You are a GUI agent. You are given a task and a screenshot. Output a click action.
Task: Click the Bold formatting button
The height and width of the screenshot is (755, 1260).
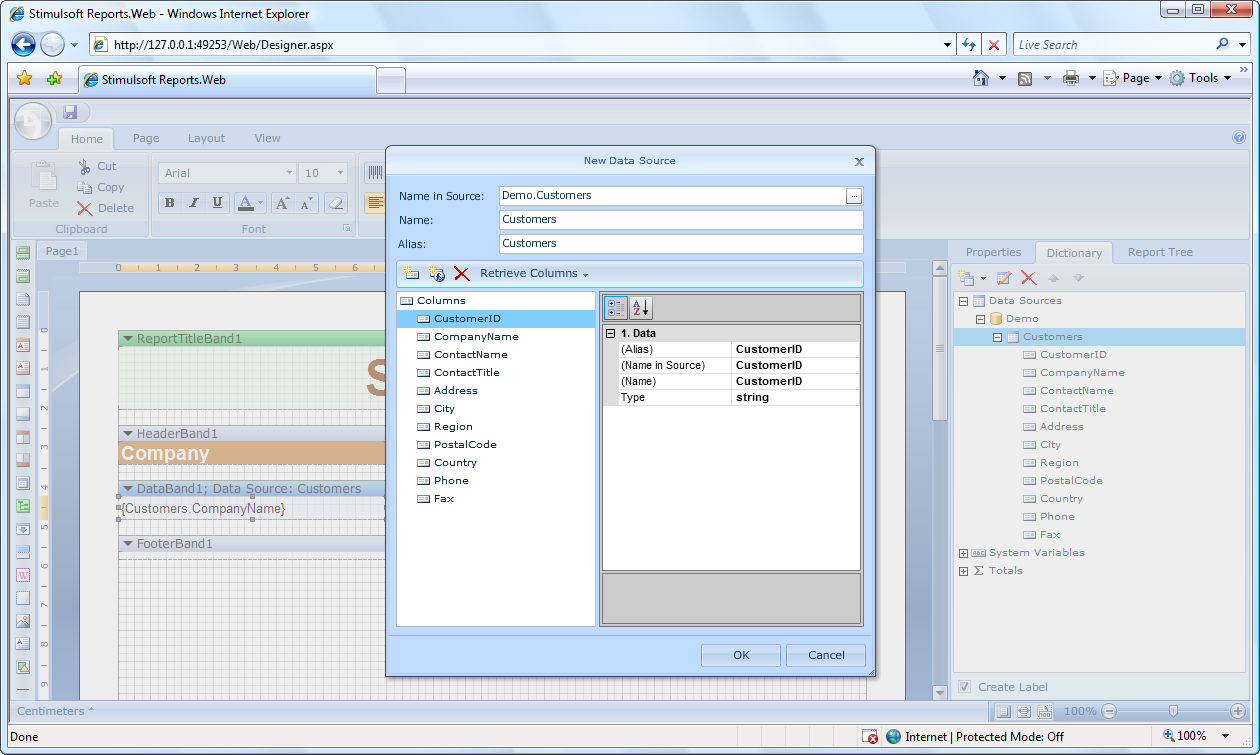[x=169, y=203]
